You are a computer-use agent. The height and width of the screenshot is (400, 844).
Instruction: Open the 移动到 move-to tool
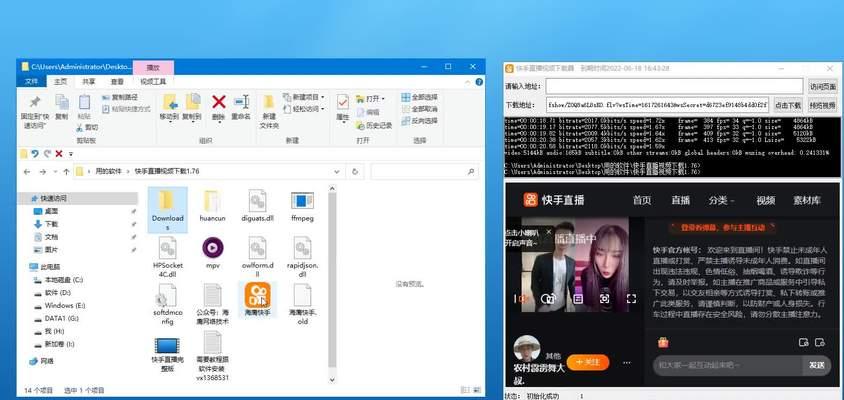[x=170, y=107]
